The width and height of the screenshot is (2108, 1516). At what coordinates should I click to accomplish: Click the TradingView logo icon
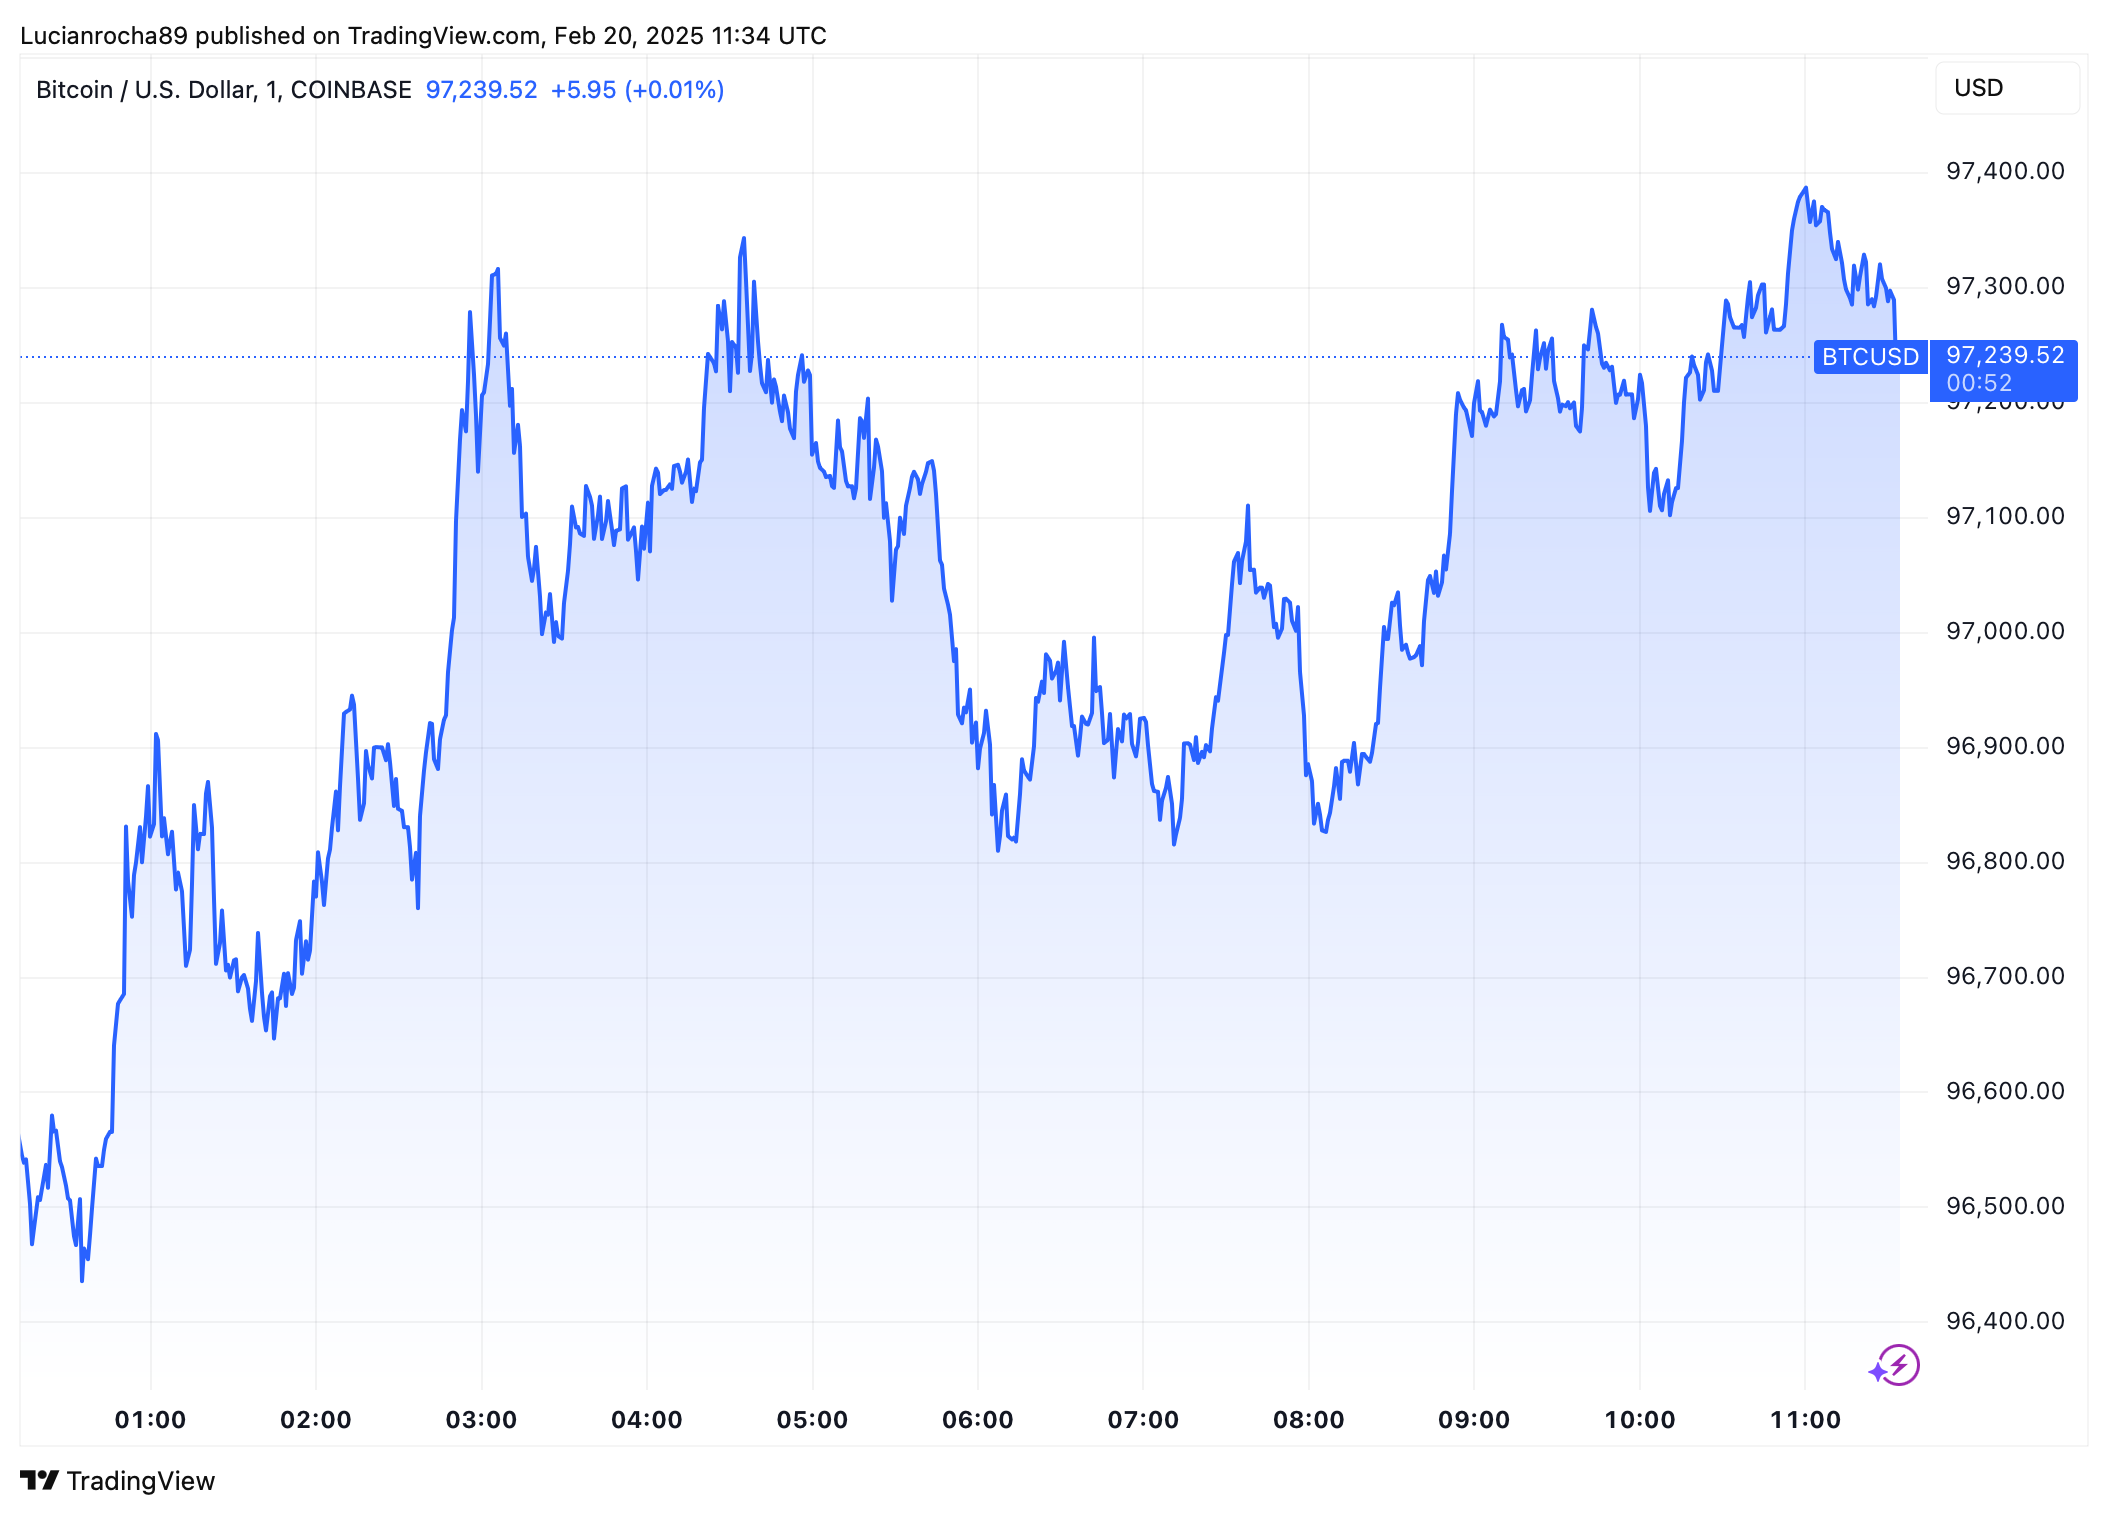39,1480
